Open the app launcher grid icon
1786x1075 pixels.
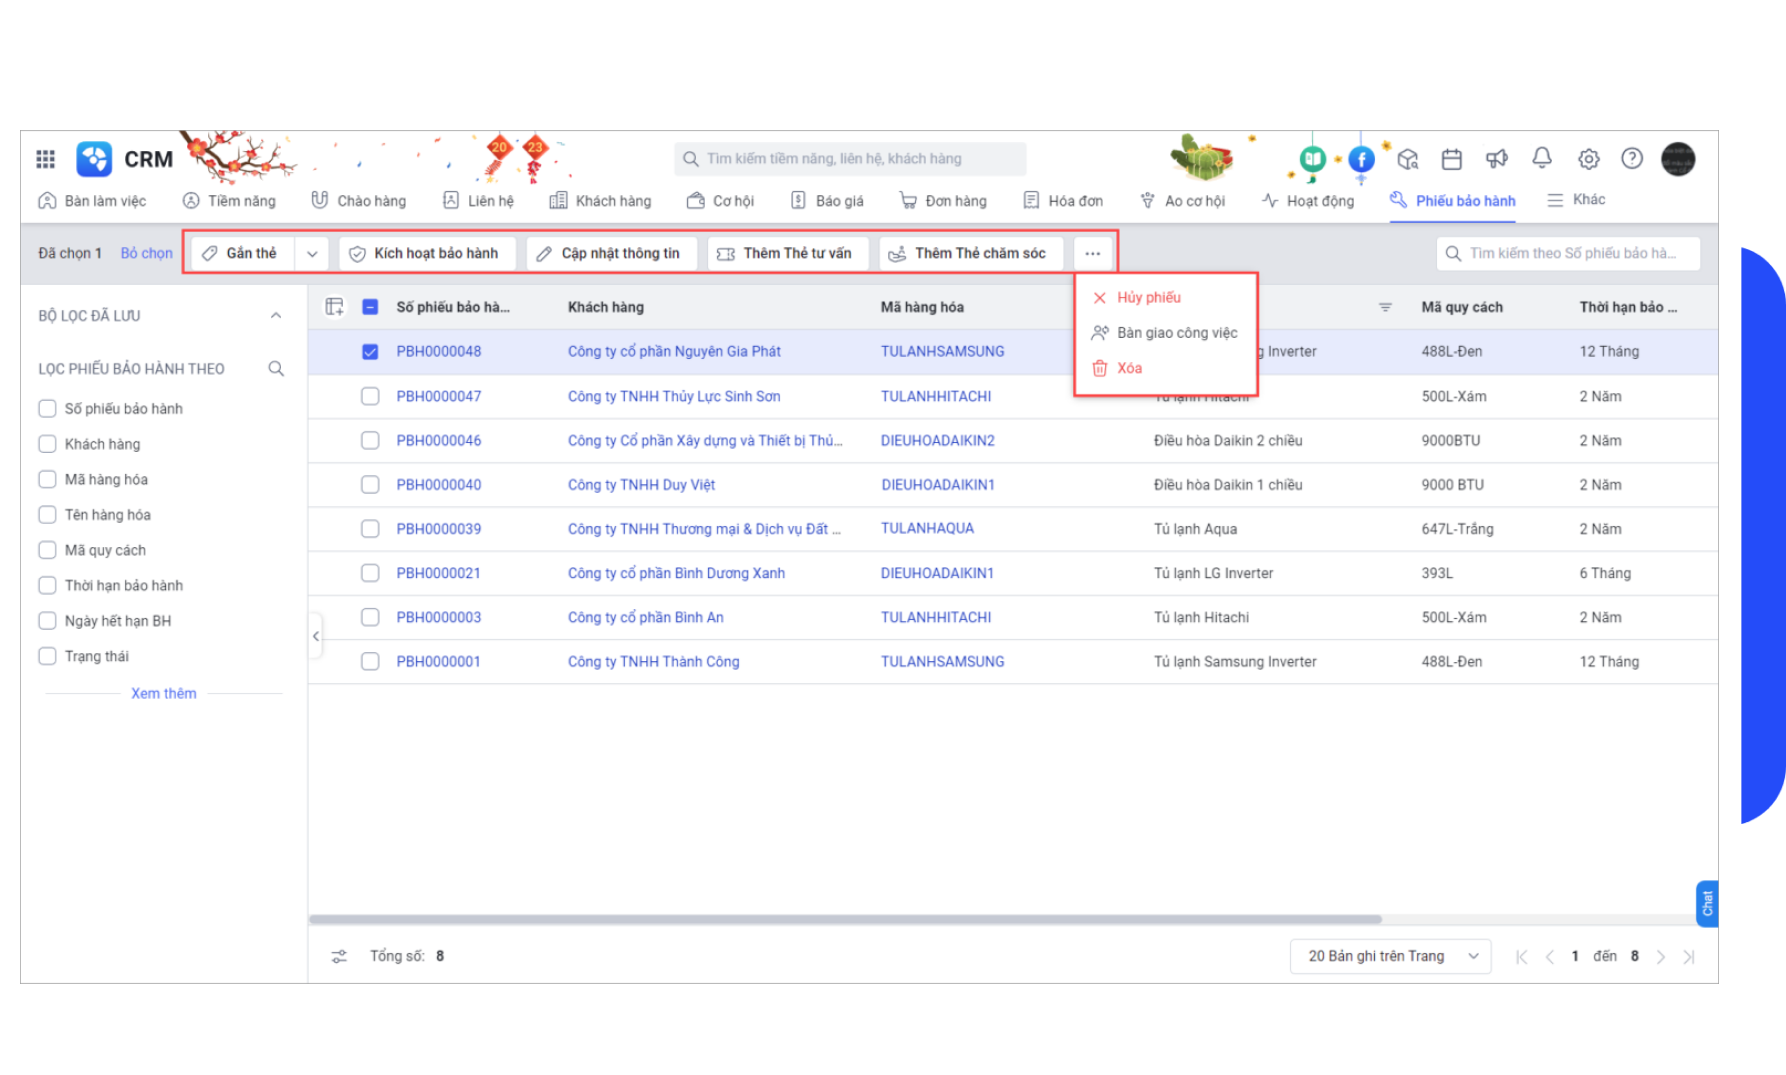[45, 159]
